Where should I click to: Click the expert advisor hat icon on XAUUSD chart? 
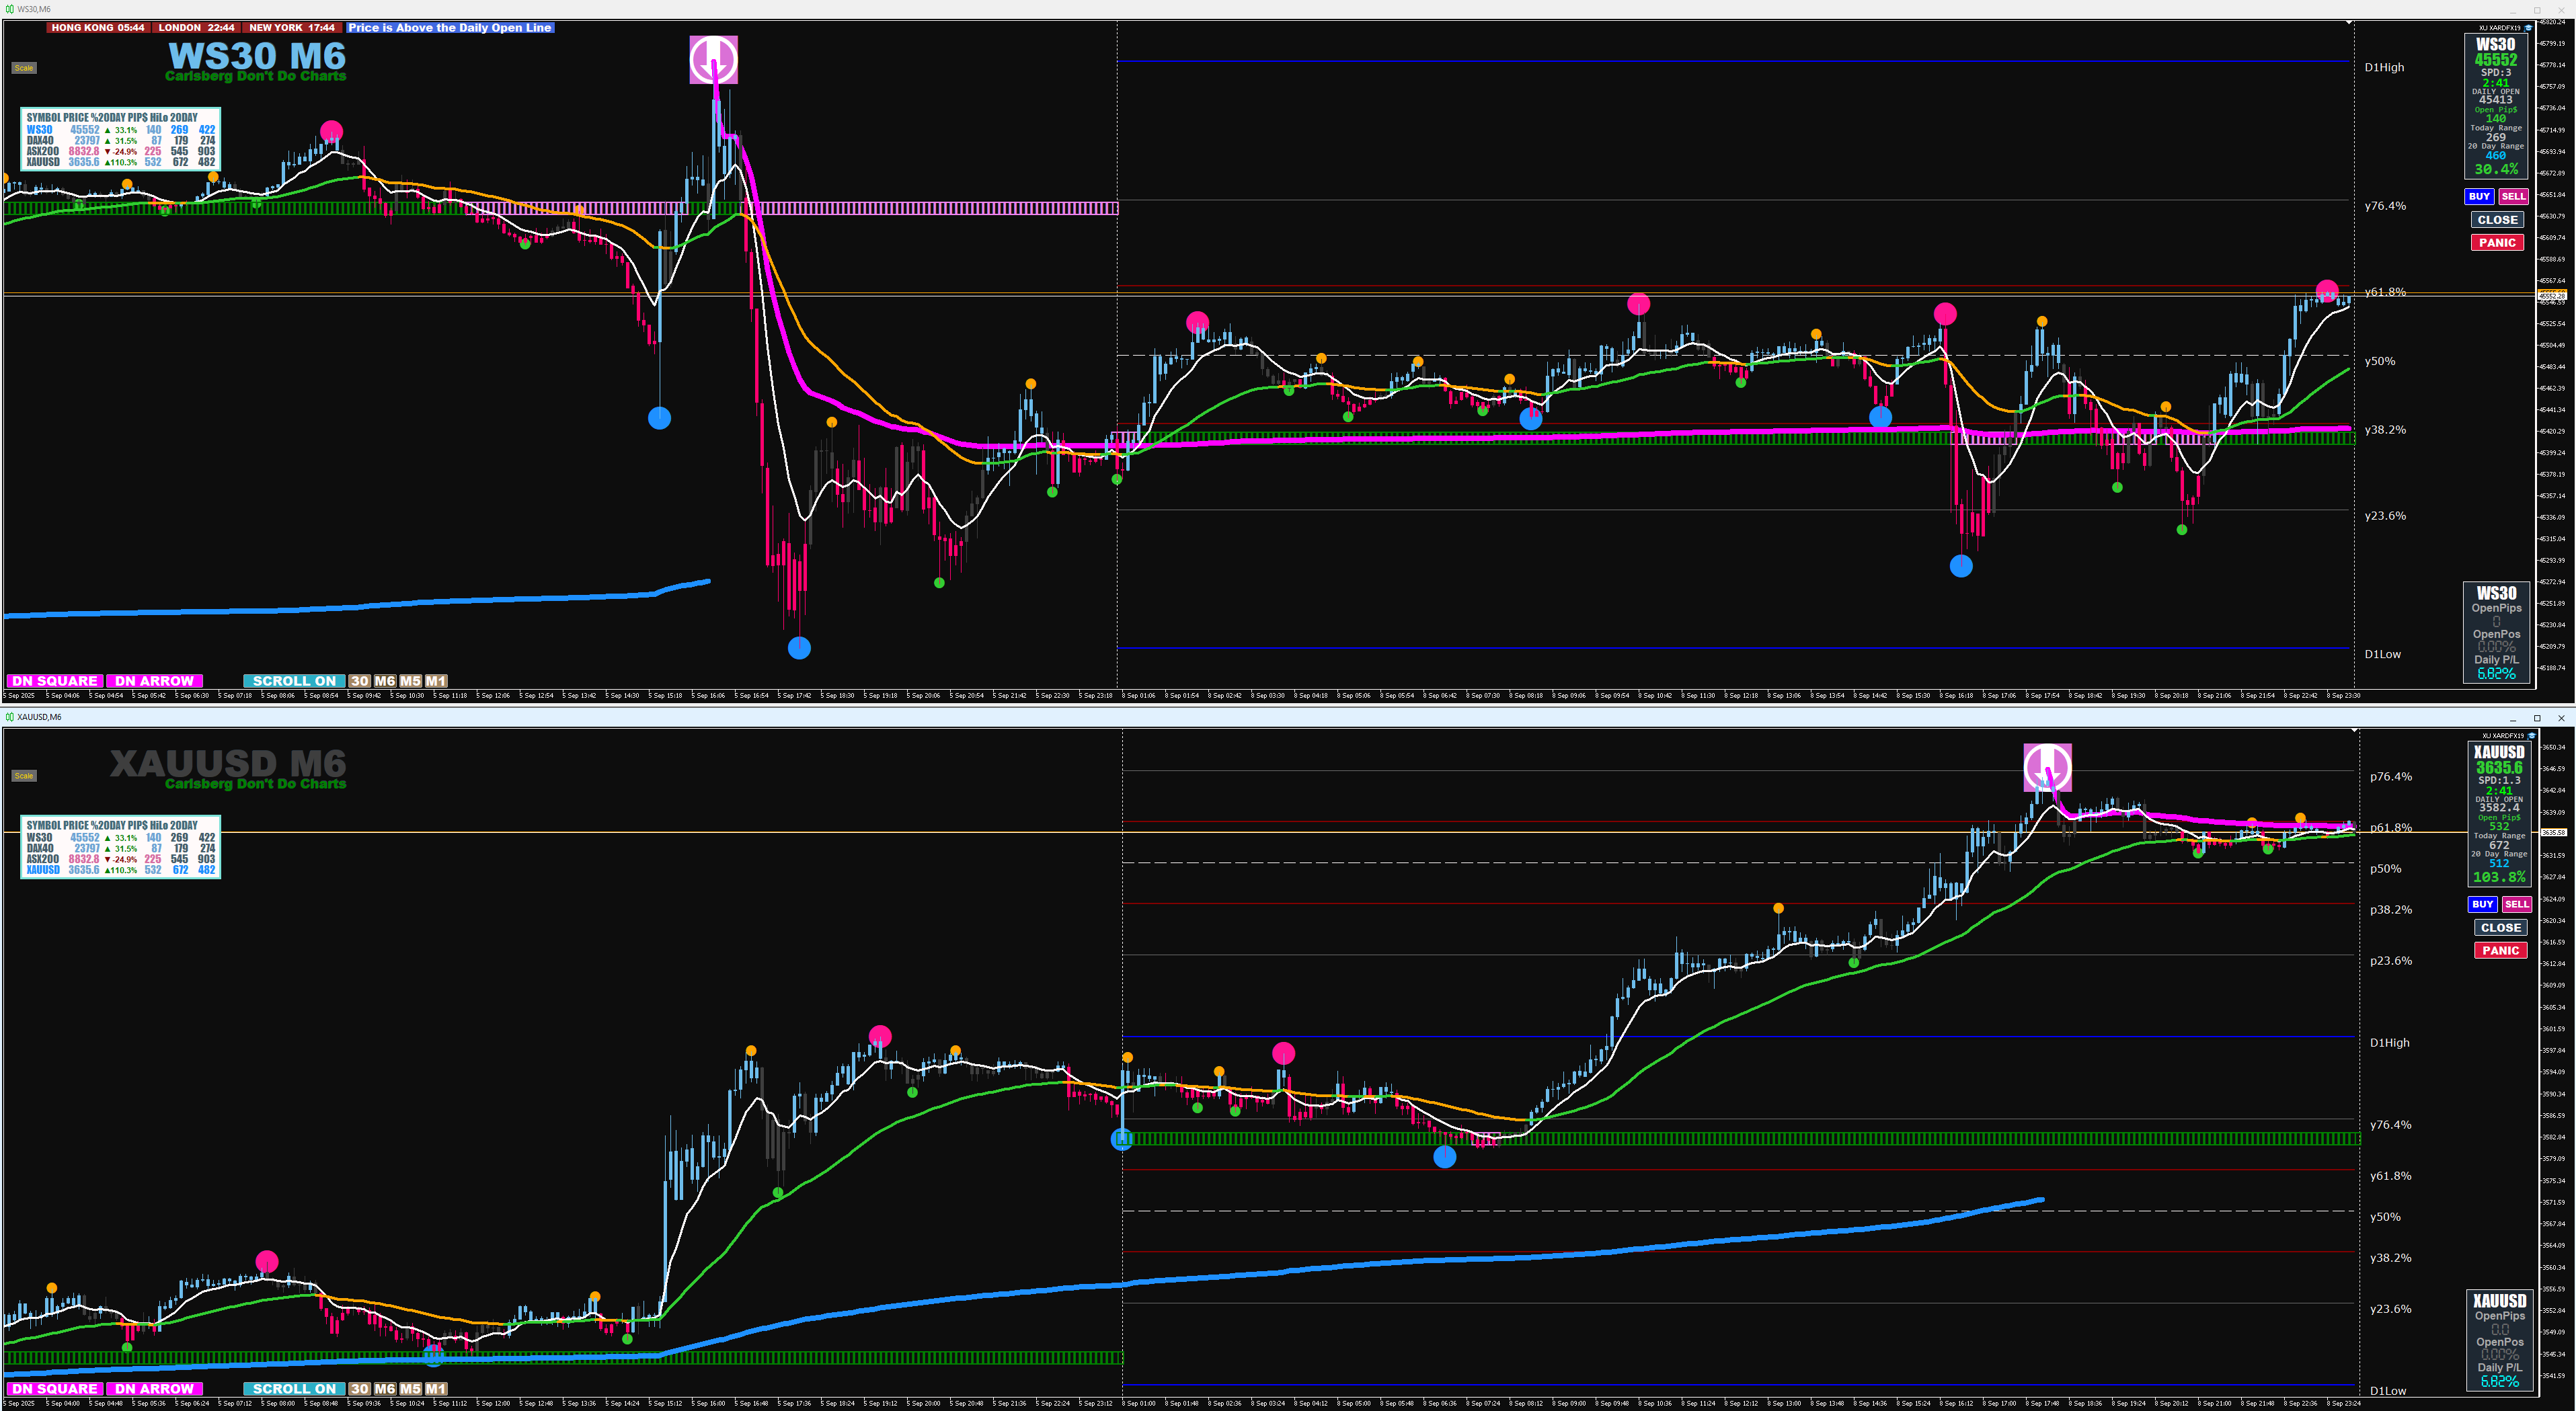tap(2531, 736)
